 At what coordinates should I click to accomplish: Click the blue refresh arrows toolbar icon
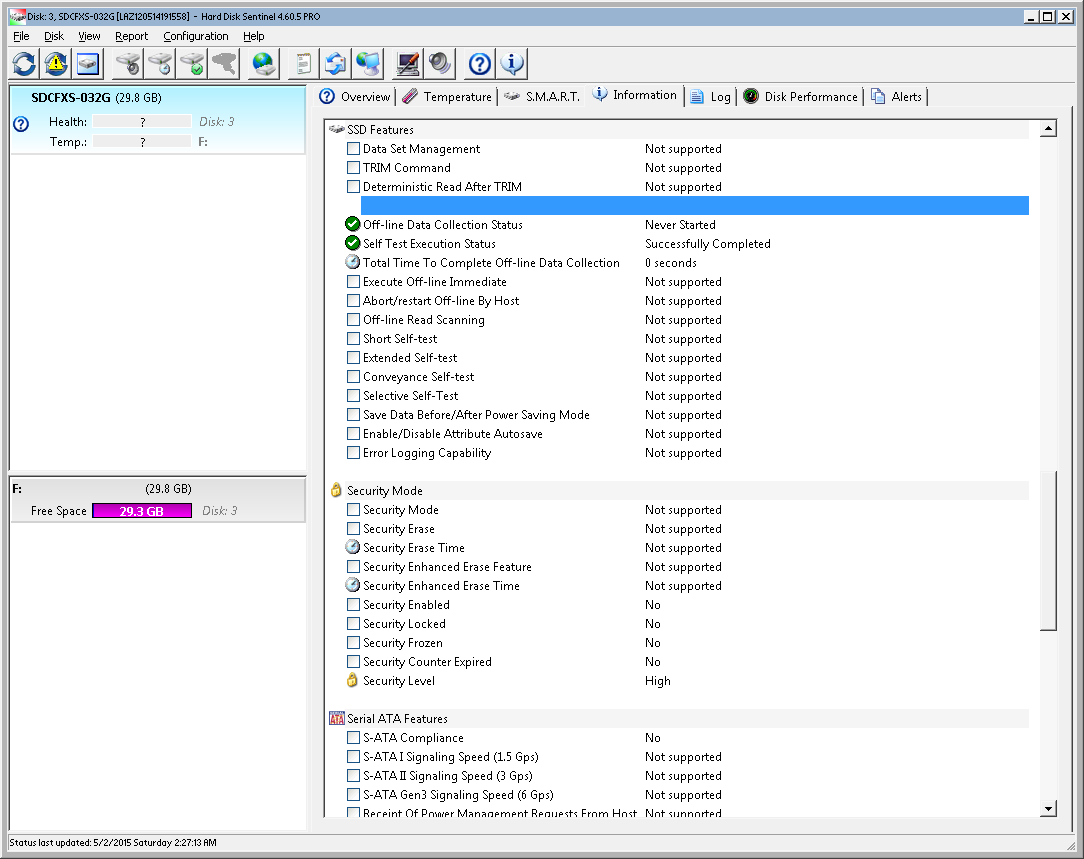tap(24, 64)
